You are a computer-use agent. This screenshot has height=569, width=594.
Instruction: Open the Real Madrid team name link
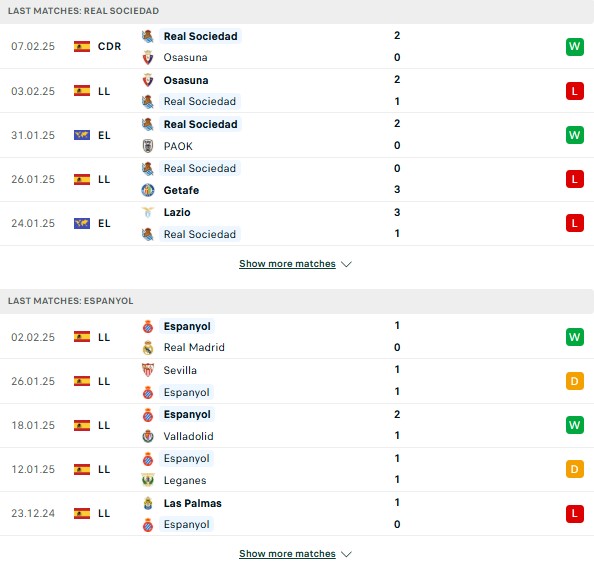point(194,347)
